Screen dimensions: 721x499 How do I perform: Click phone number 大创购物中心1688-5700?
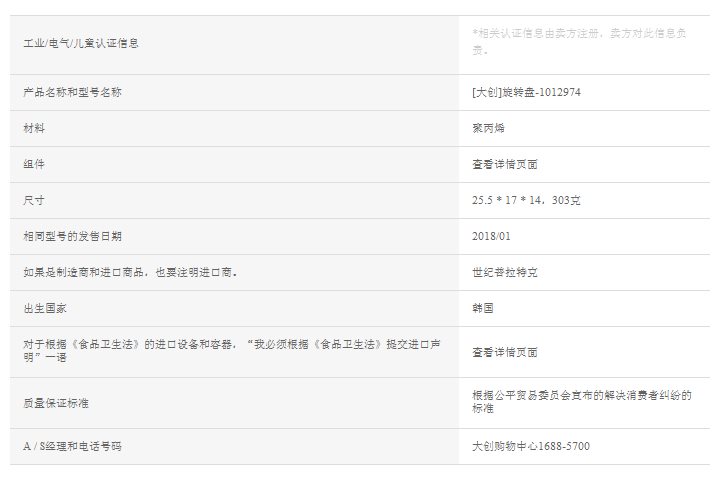point(530,446)
